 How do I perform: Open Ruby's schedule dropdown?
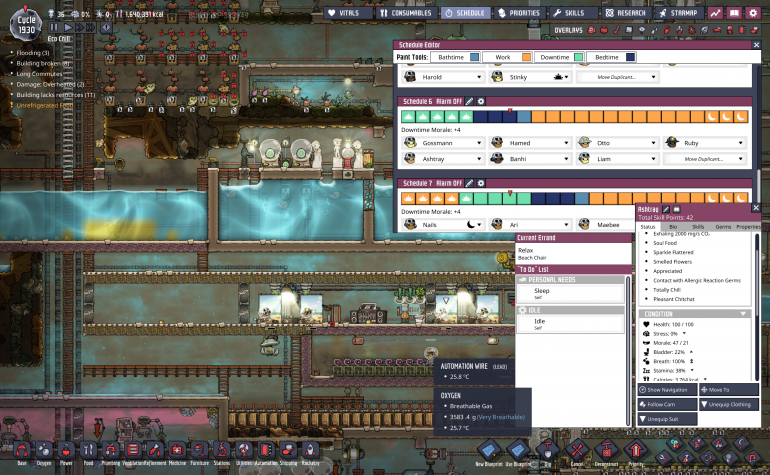click(x=705, y=143)
